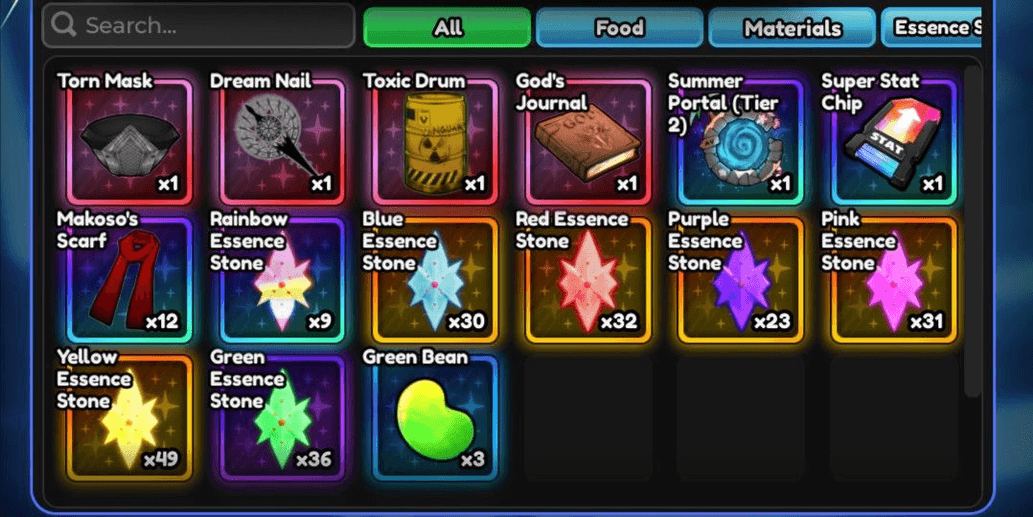Select the Yellow Essence Stone
The width and height of the screenshot is (1033, 517).
[x=130, y=418]
